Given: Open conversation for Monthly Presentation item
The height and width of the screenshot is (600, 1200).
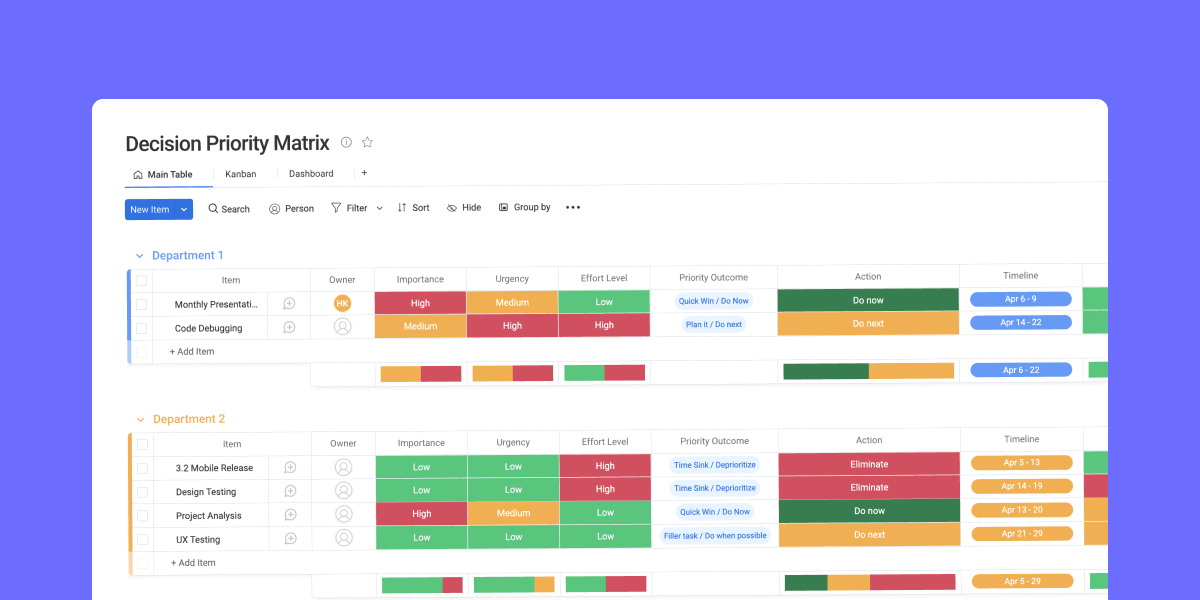Looking at the screenshot, I should 289,303.
